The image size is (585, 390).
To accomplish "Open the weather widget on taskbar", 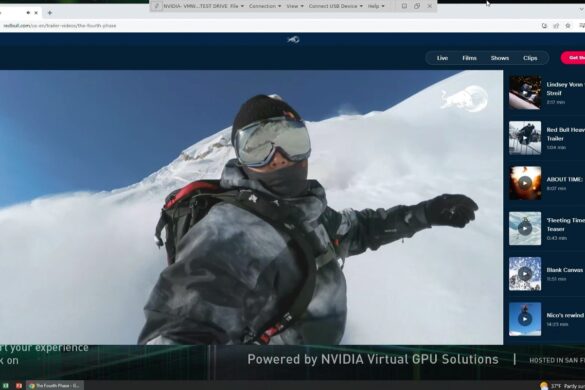I will 563,386.
